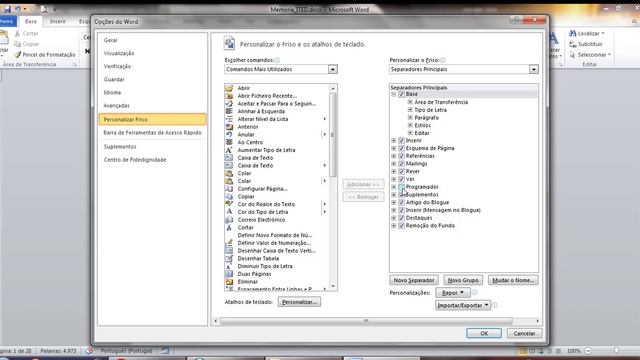The width and height of the screenshot is (640, 360).
Task: Uncheck the Mailings tab checkbox
Action: (x=401, y=164)
